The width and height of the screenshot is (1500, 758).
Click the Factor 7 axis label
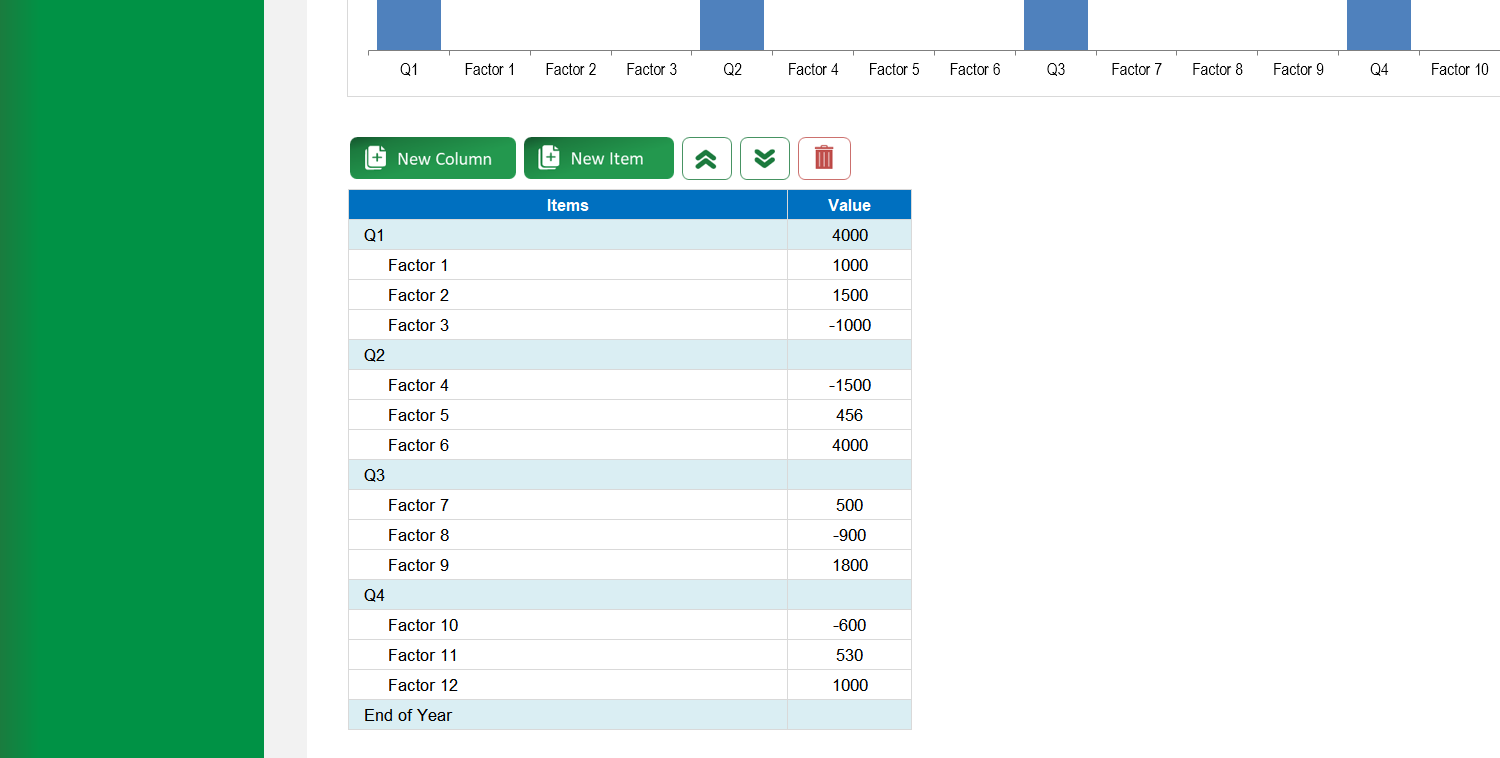coord(1136,69)
